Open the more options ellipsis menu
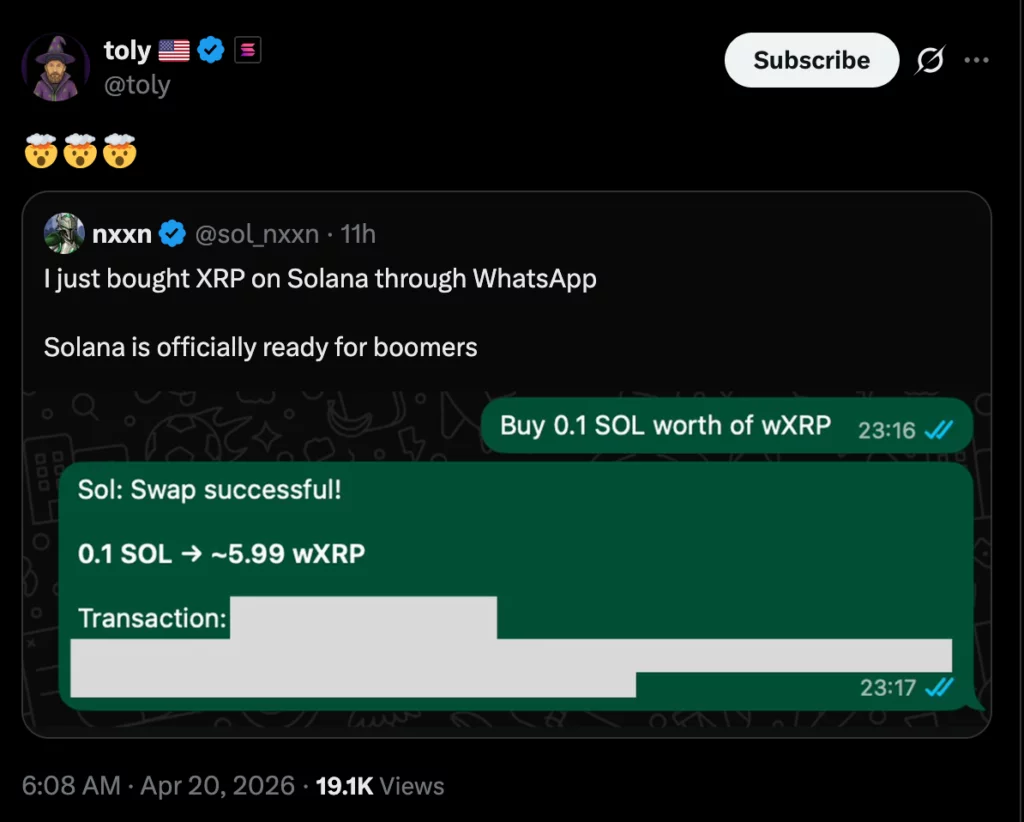Screen dimensions: 1024x822 click(977, 60)
